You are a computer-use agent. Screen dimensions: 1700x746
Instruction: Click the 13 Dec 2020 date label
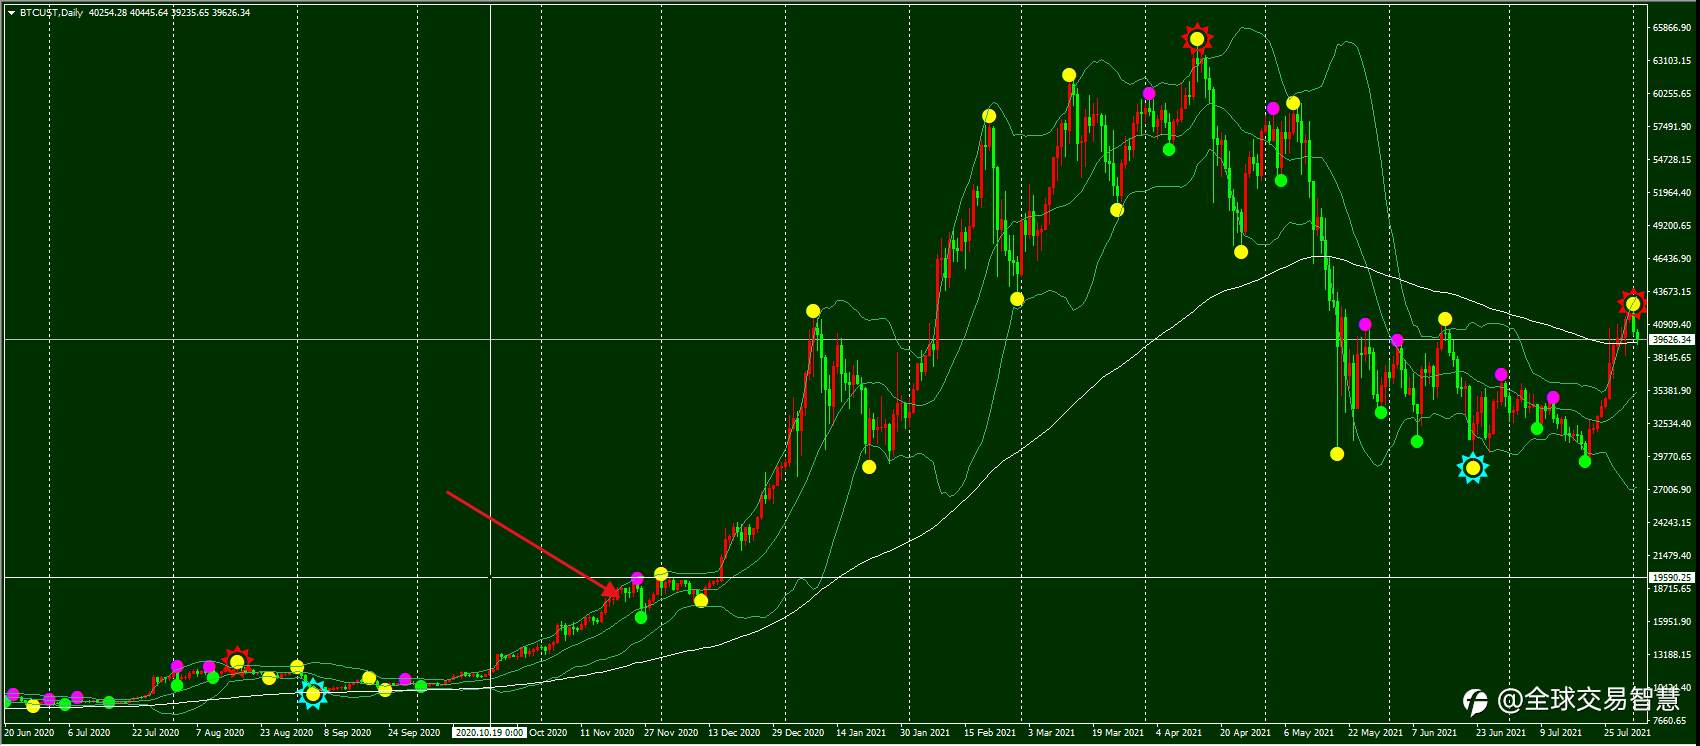click(x=734, y=733)
